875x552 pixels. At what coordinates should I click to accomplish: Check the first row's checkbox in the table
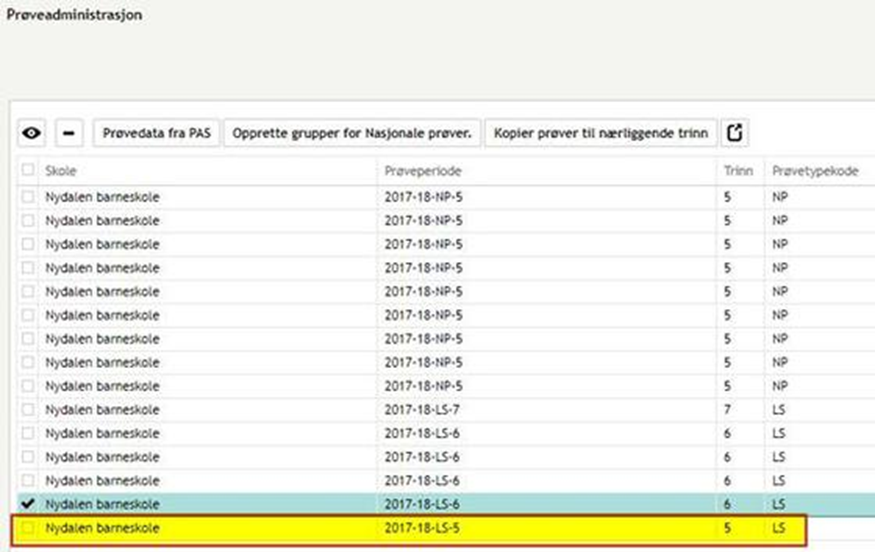click(28, 197)
